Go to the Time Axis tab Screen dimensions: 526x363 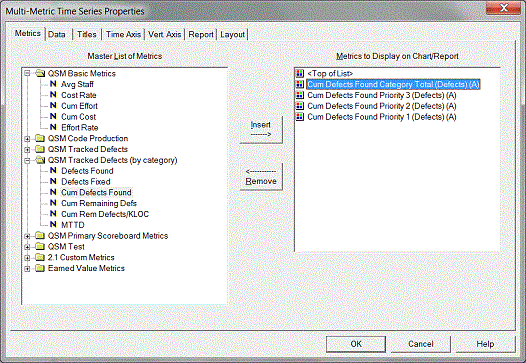[123, 34]
